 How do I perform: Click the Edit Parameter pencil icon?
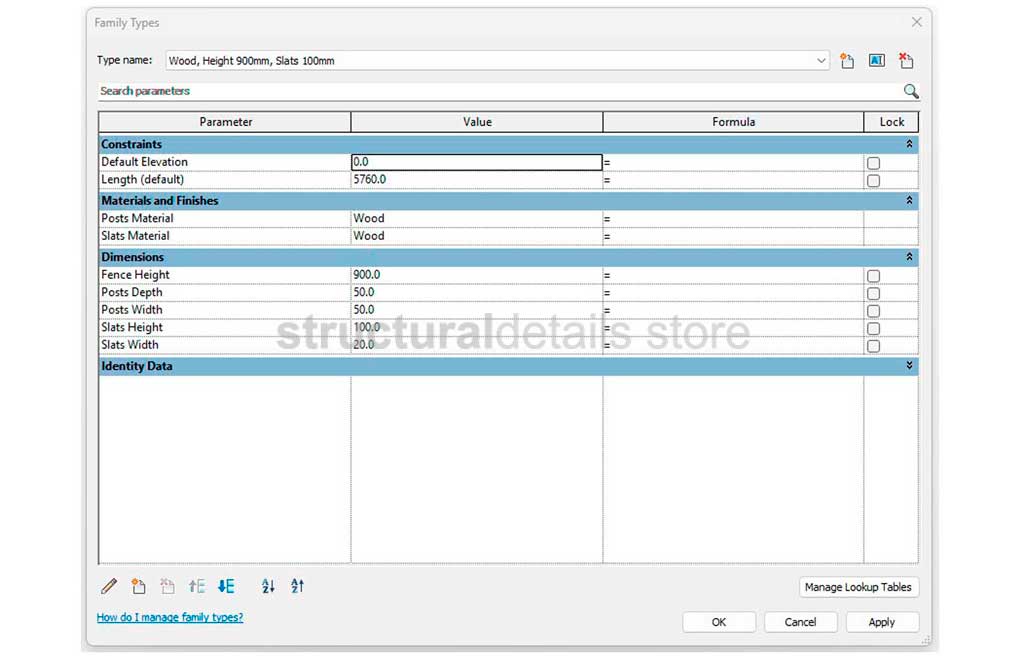[109, 587]
